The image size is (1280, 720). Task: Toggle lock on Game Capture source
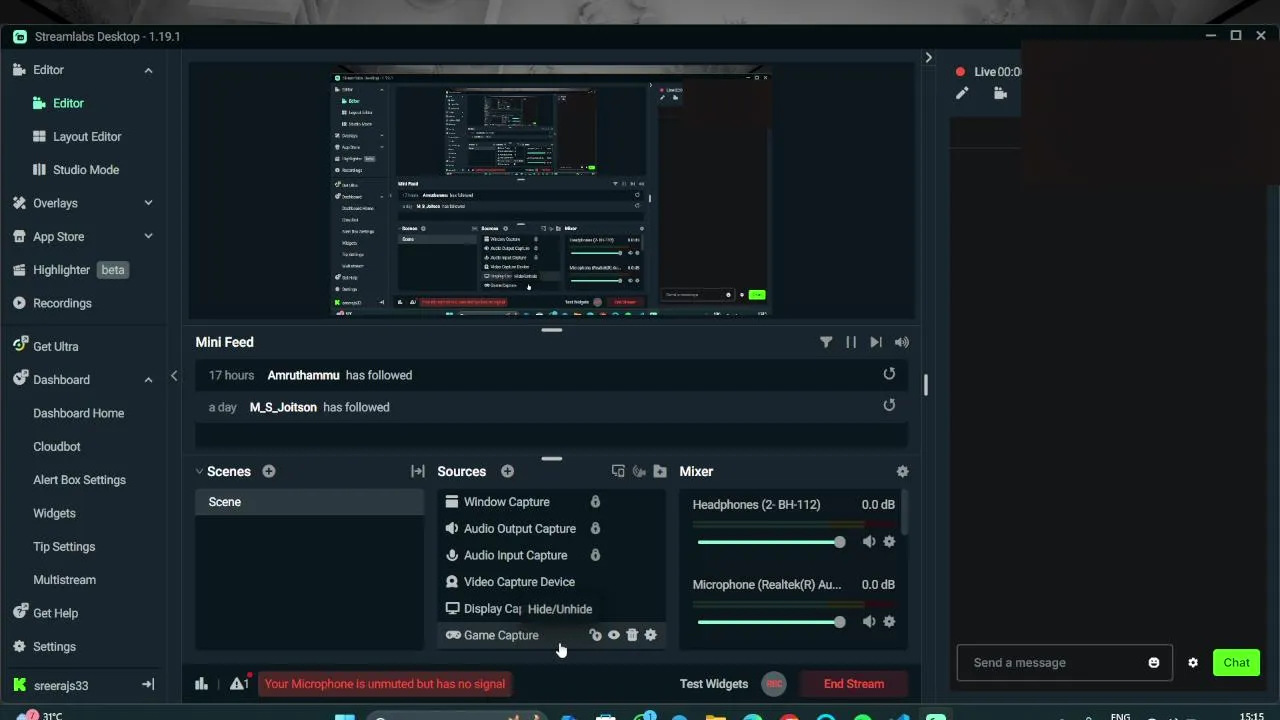coord(596,635)
